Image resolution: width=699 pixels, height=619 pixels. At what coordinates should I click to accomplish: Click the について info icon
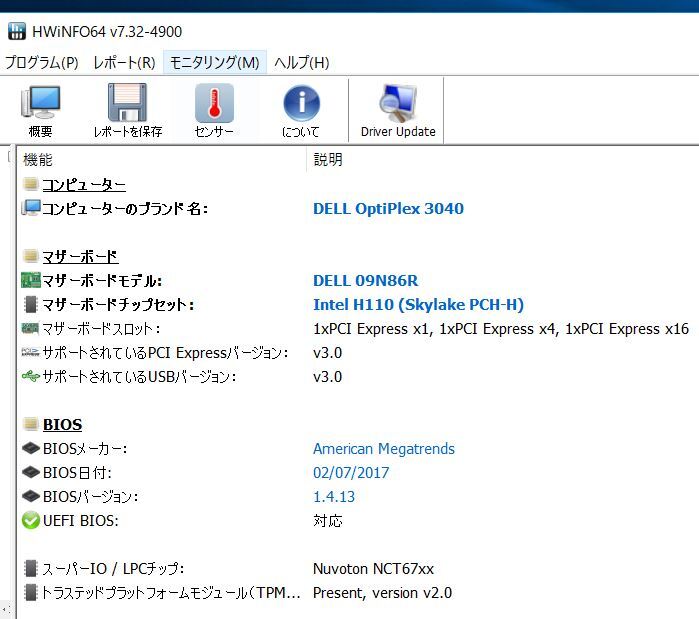pos(301,103)
